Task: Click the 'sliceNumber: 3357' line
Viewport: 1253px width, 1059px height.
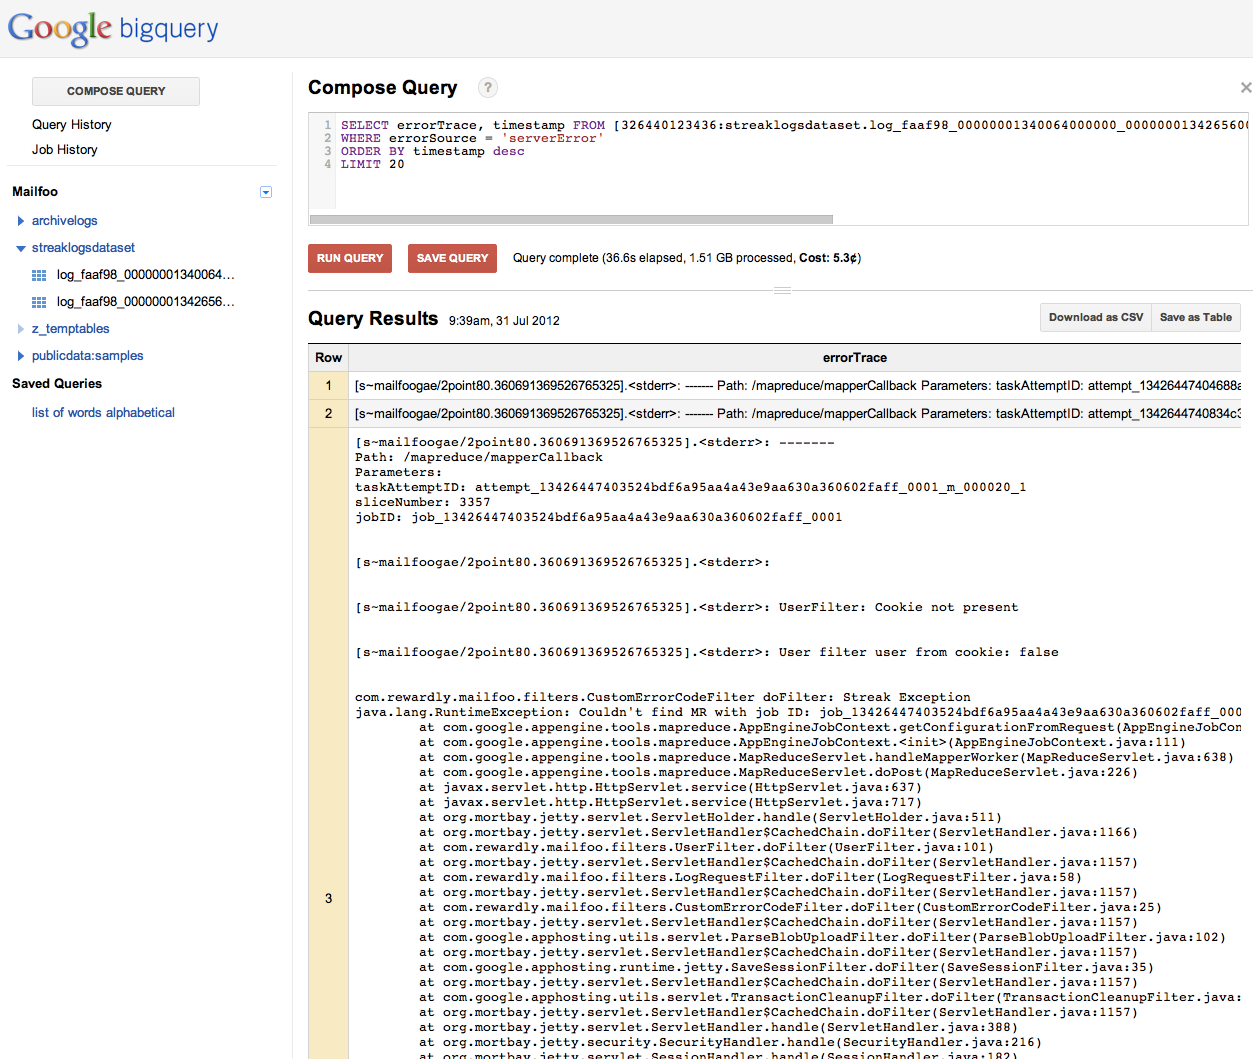Action: (423, 503)
